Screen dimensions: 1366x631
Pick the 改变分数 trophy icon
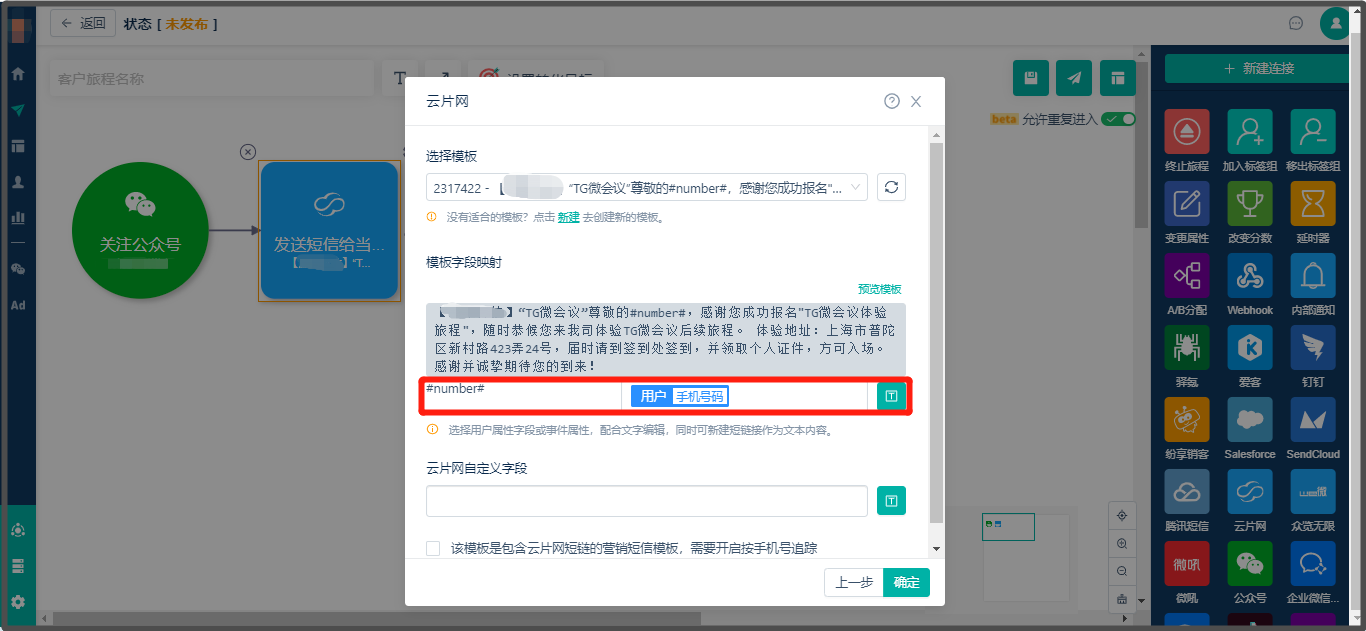[x=1250, y=203]
